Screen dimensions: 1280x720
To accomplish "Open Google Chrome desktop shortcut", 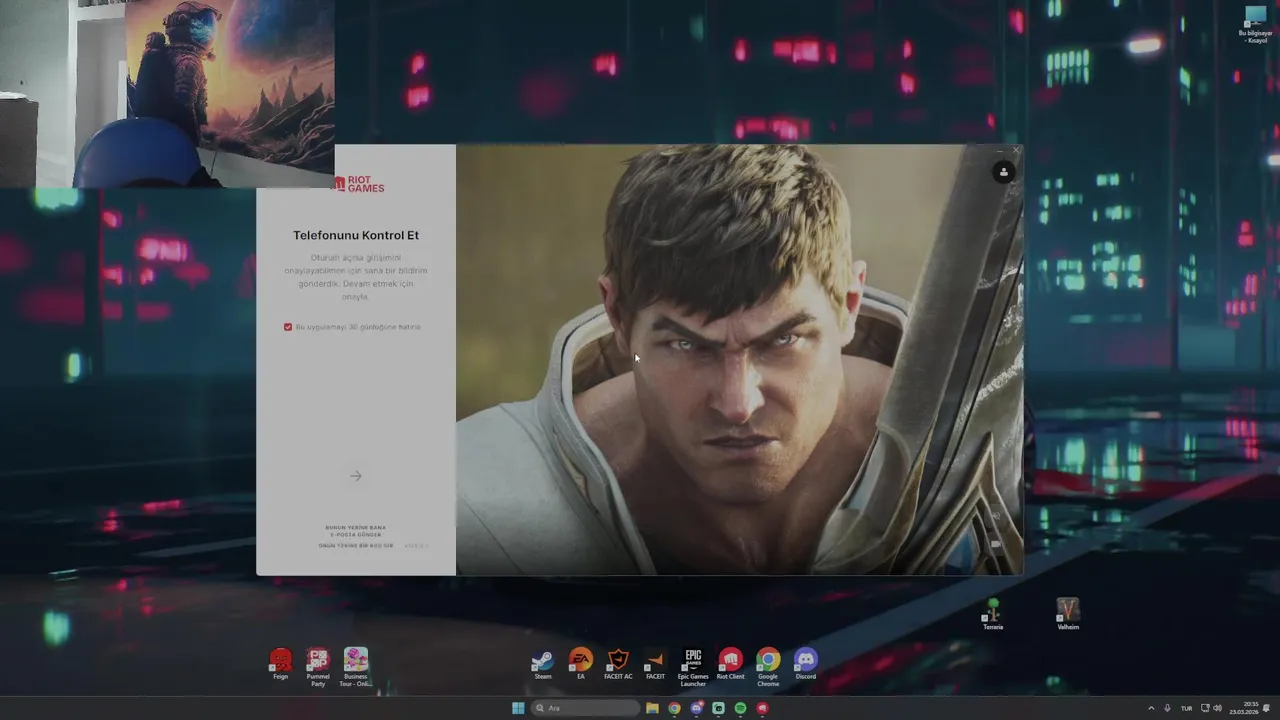I will tap(768, 667).
